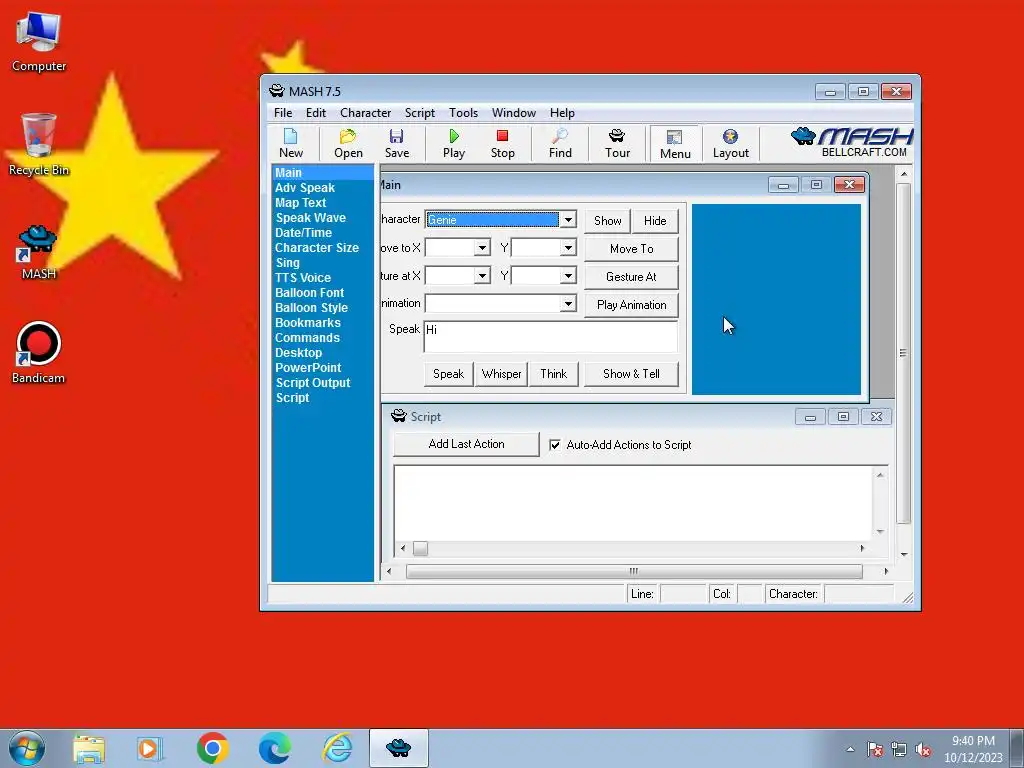Click the Layout toolbar icon
Image resolution: width=1024 pixels, height=768 pixels.
pos(730,144)
